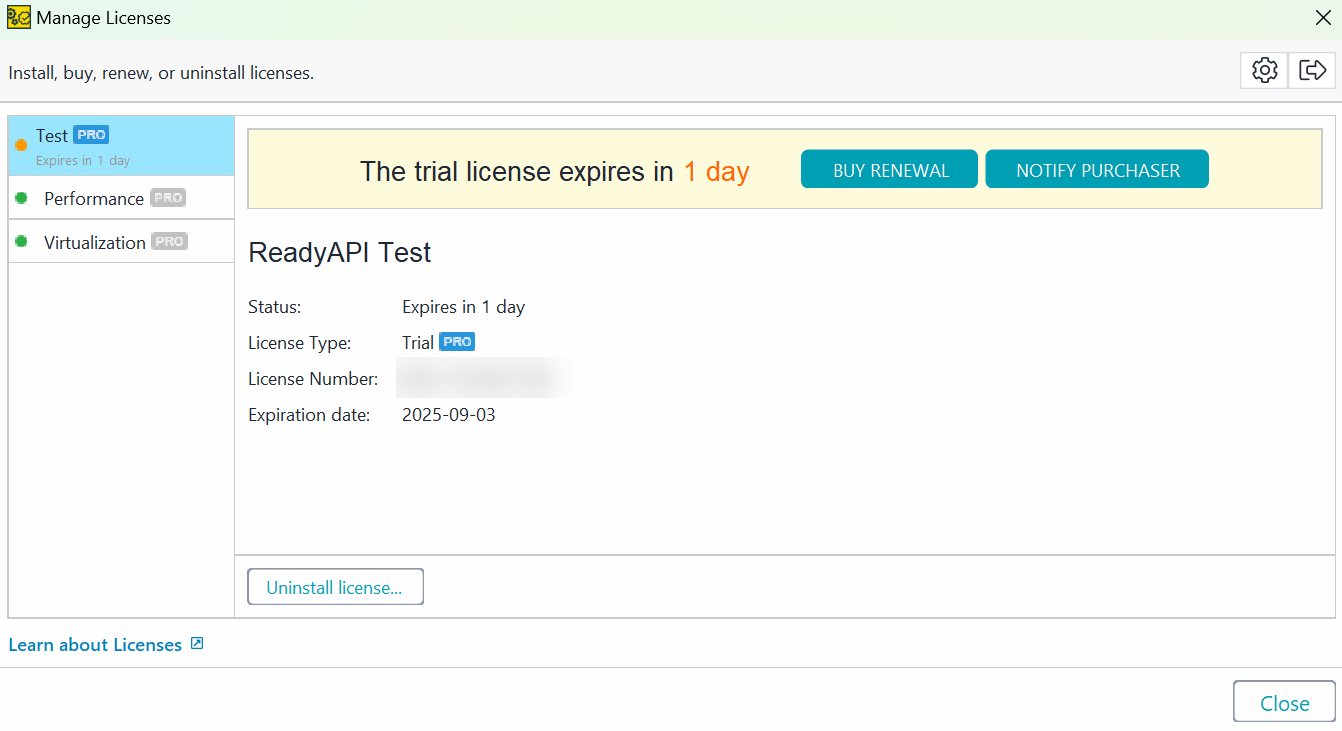Click the external-link icon after Learn about Licenses
This screenshot has width=1342, height=731.
(197, 644)
